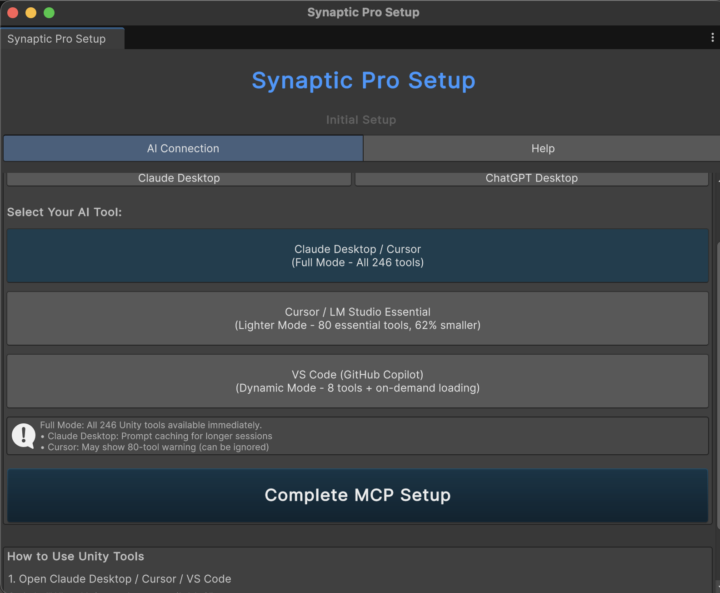This screenshot has width=720, height=593.
Task: Choose the ChatGPT Desktop button
Action: [531, 178]
